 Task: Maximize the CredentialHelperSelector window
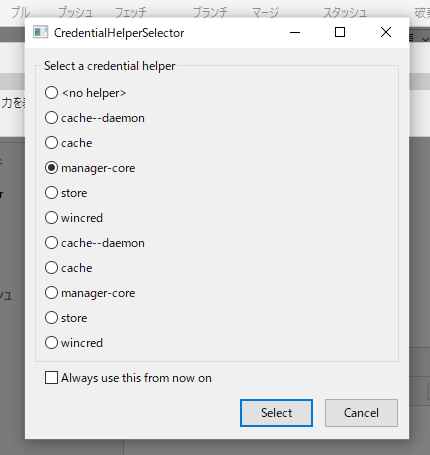pos(340,32)
